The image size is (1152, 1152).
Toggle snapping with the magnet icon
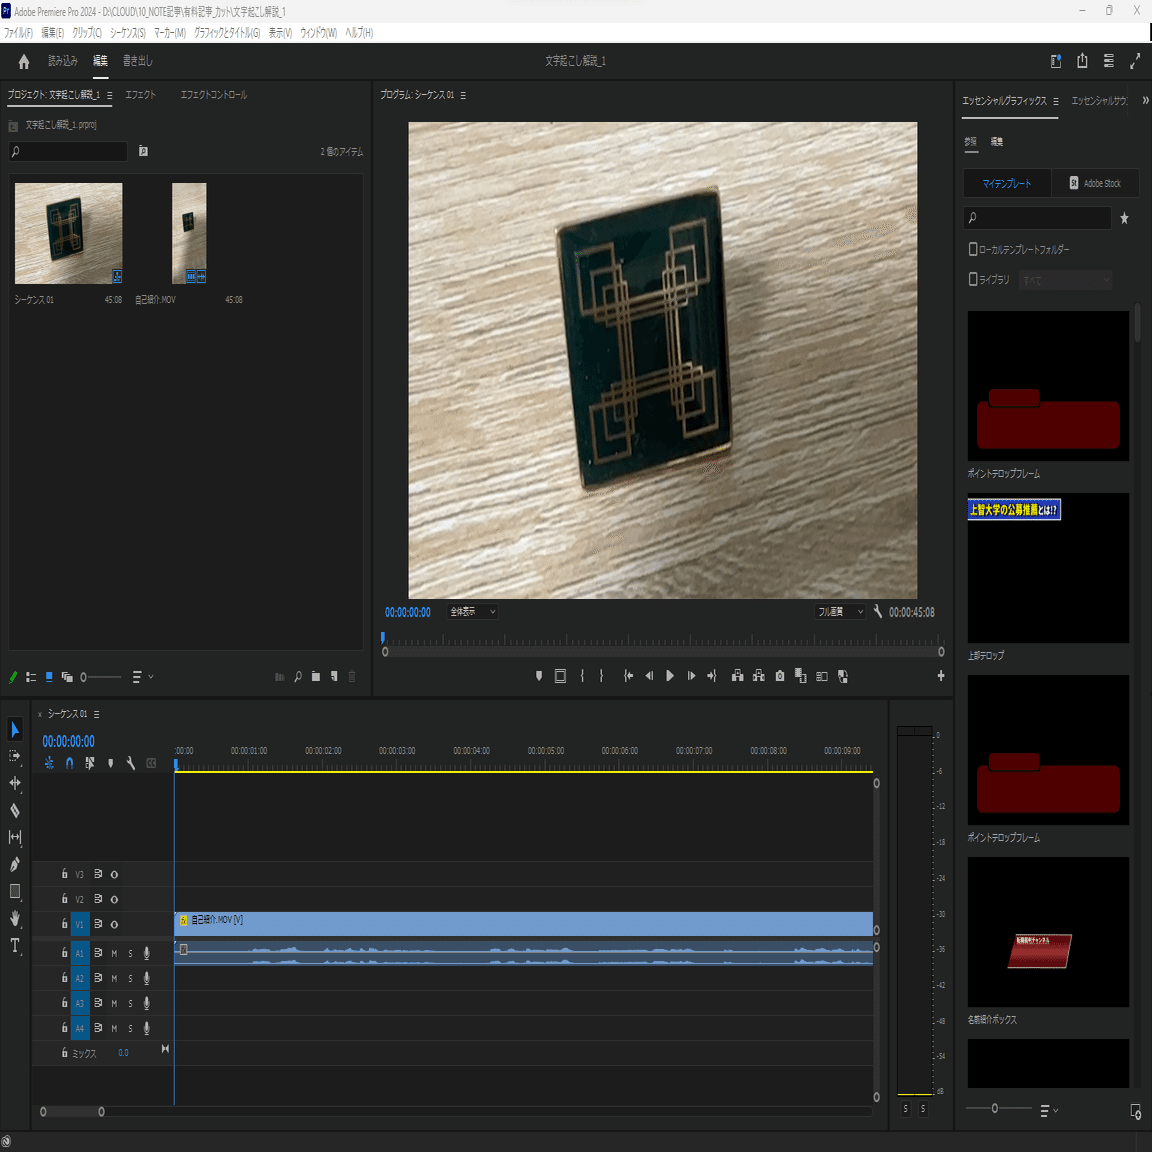[68, 763]
